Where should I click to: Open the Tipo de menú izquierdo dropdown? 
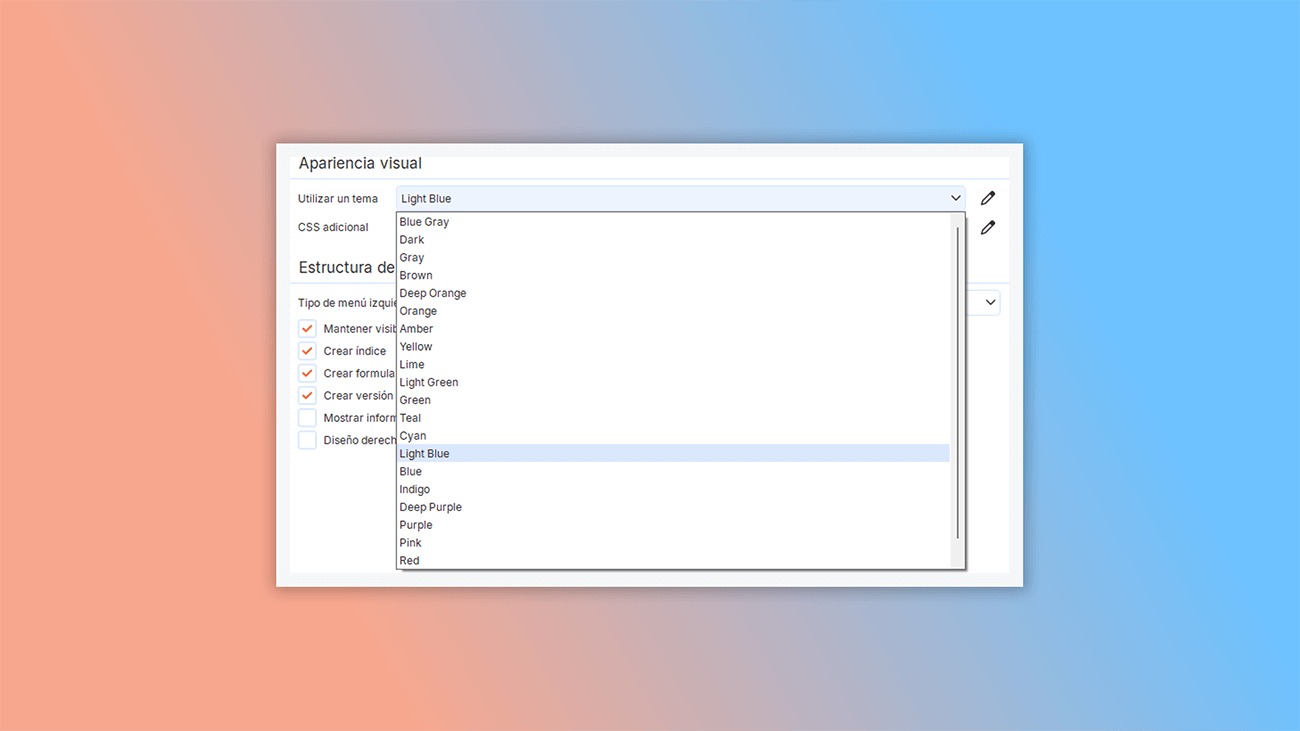[x=989, y=302]
